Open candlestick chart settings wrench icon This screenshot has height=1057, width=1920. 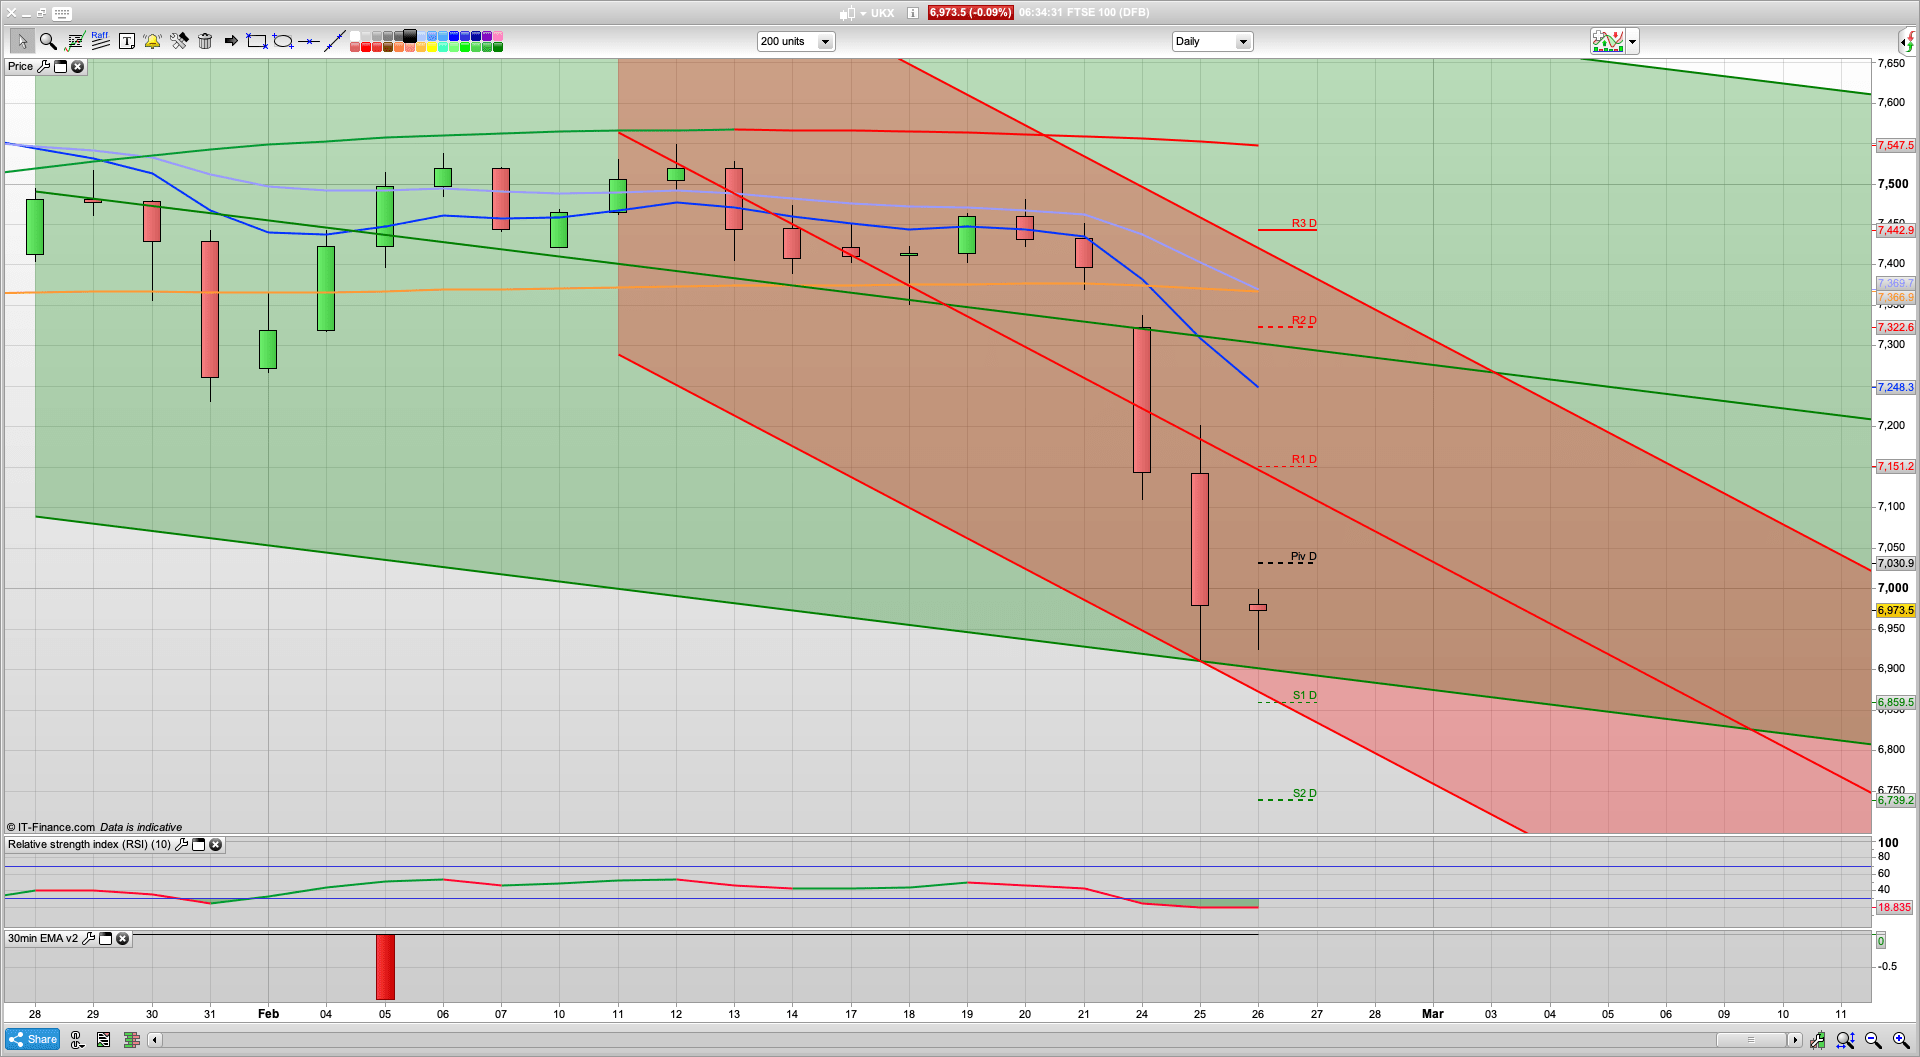[x=178, y=41]
